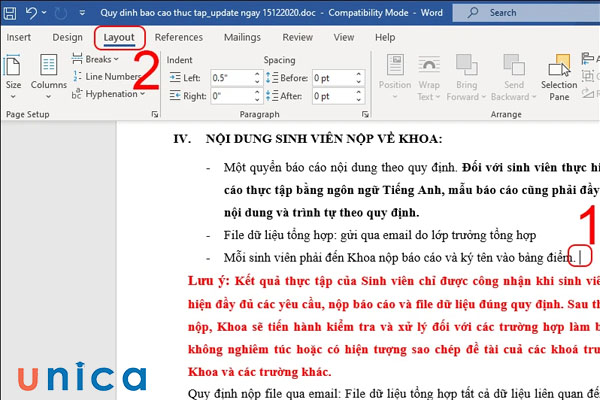Screen dimensions: 600x400
Task: Click the Rotate objects icon
Action: [x=588, y=93]
